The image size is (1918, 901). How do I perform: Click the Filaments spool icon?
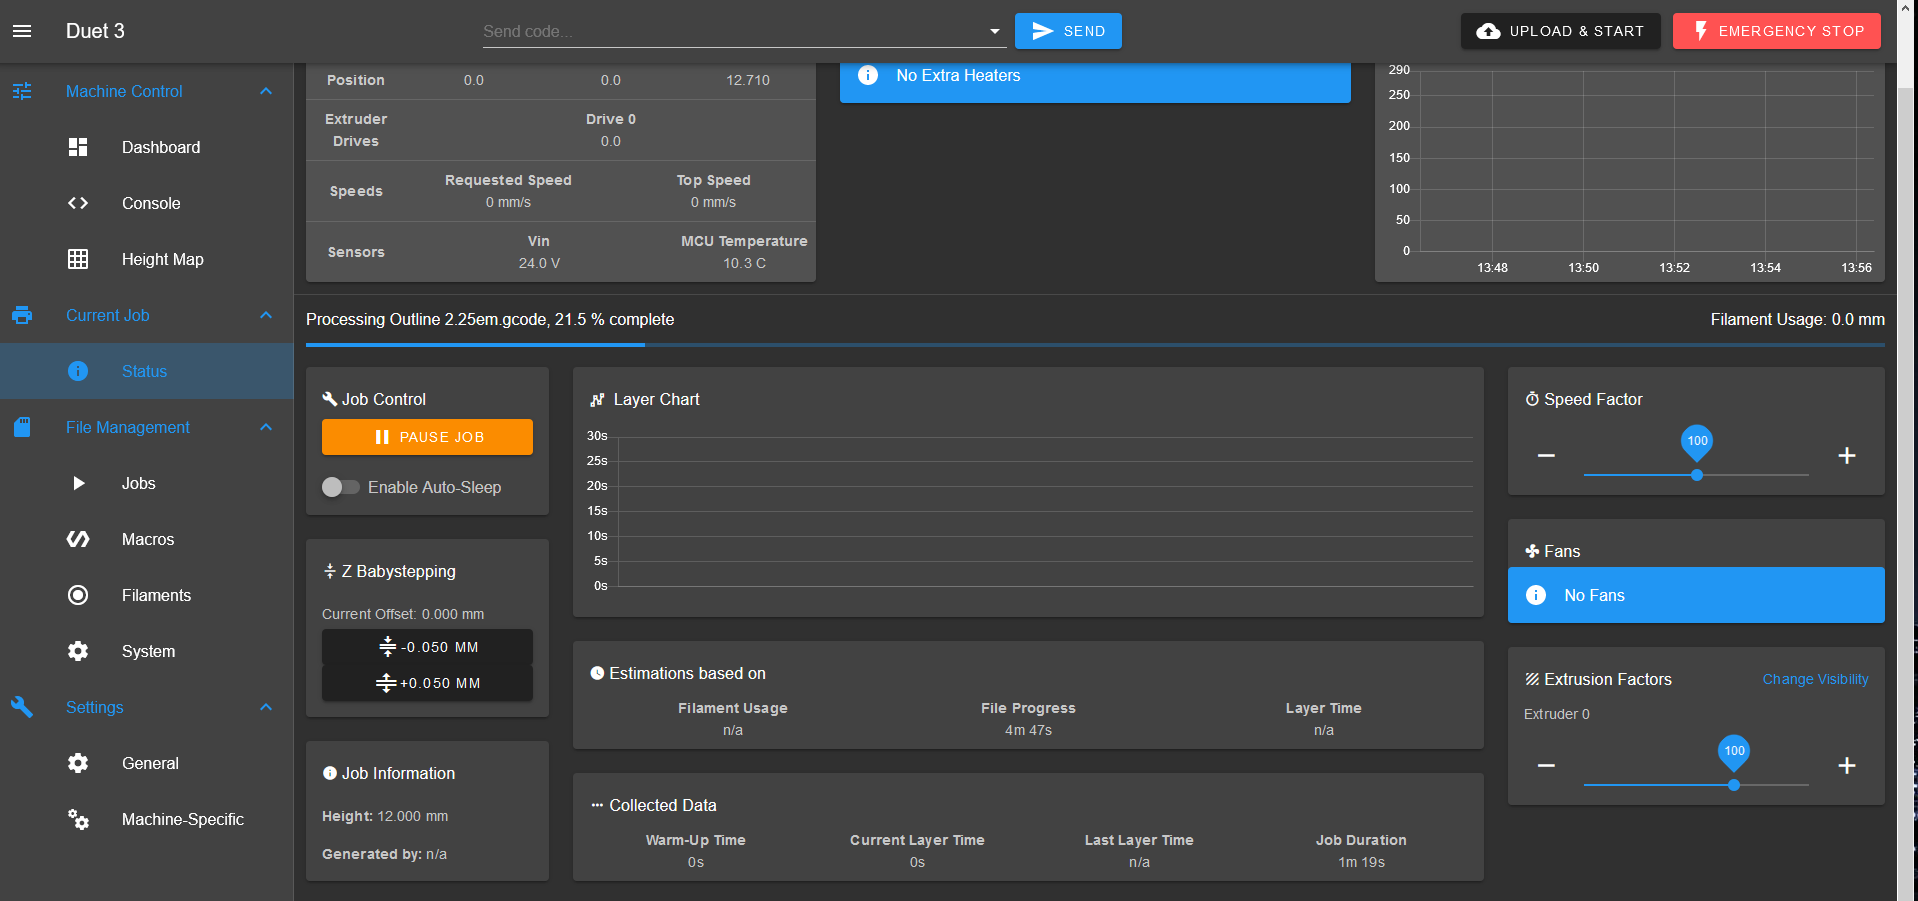pos(78,595)
